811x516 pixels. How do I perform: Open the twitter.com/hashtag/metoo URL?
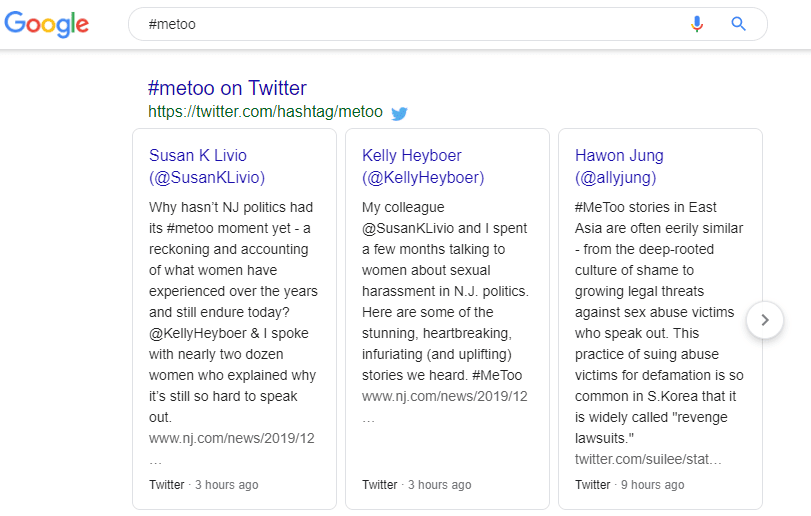(265, 112)
